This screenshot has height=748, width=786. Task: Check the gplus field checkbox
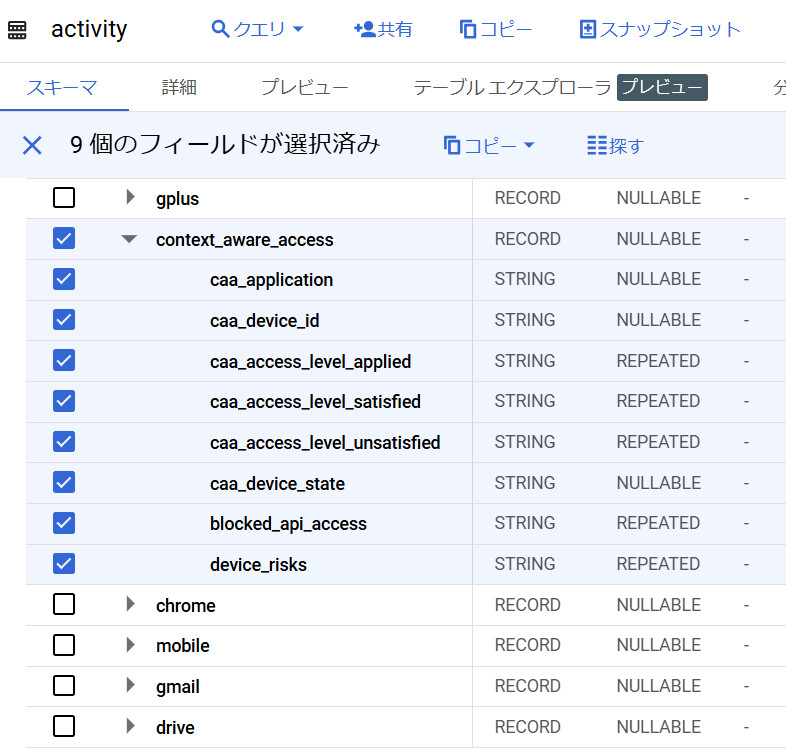[x=64, y=198]
